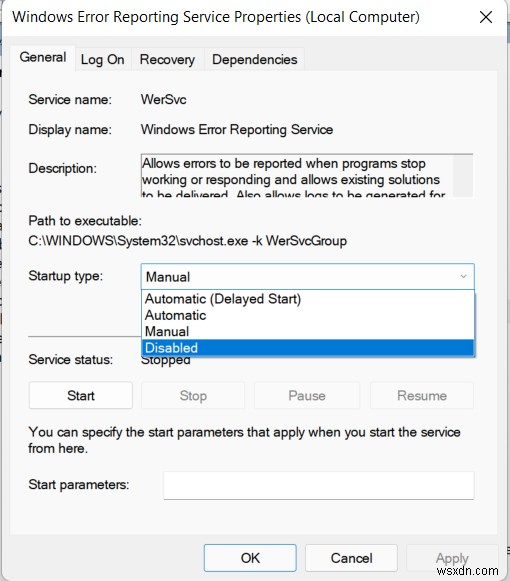
Task: Collapse the Startup type combo box
Action: click(x=308, y=276)
